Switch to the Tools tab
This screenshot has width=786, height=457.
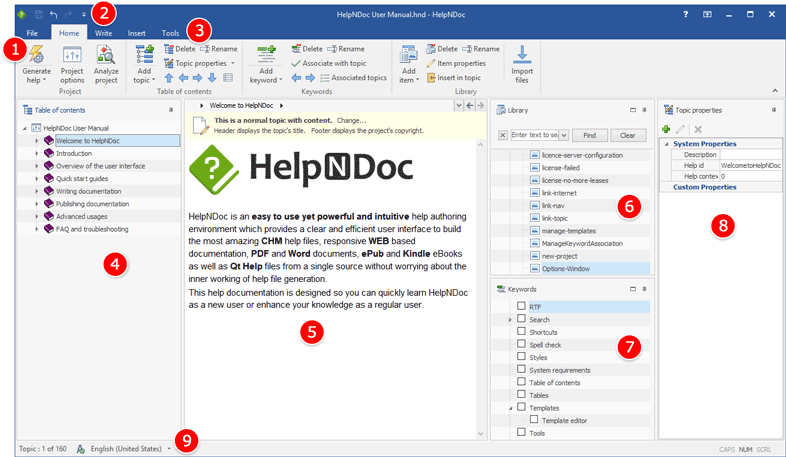(170, 33)
